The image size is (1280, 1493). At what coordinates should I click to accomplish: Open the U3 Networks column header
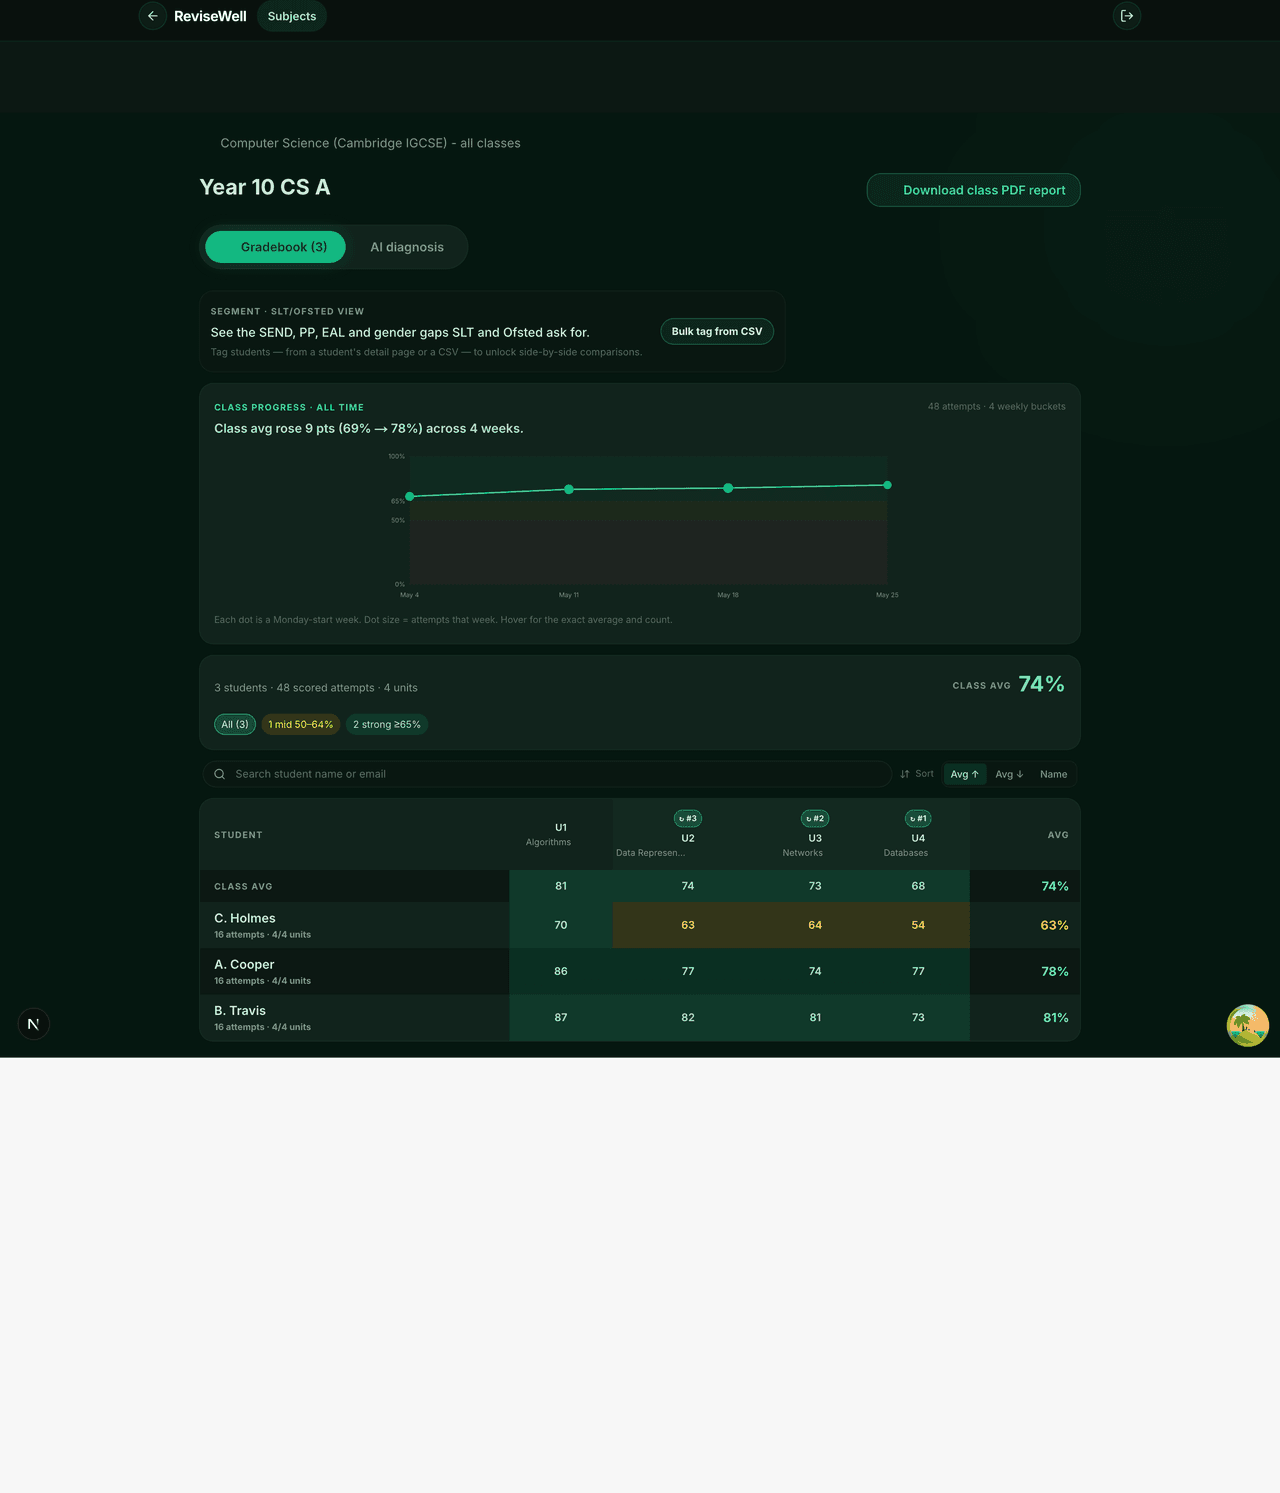point(815,834)
